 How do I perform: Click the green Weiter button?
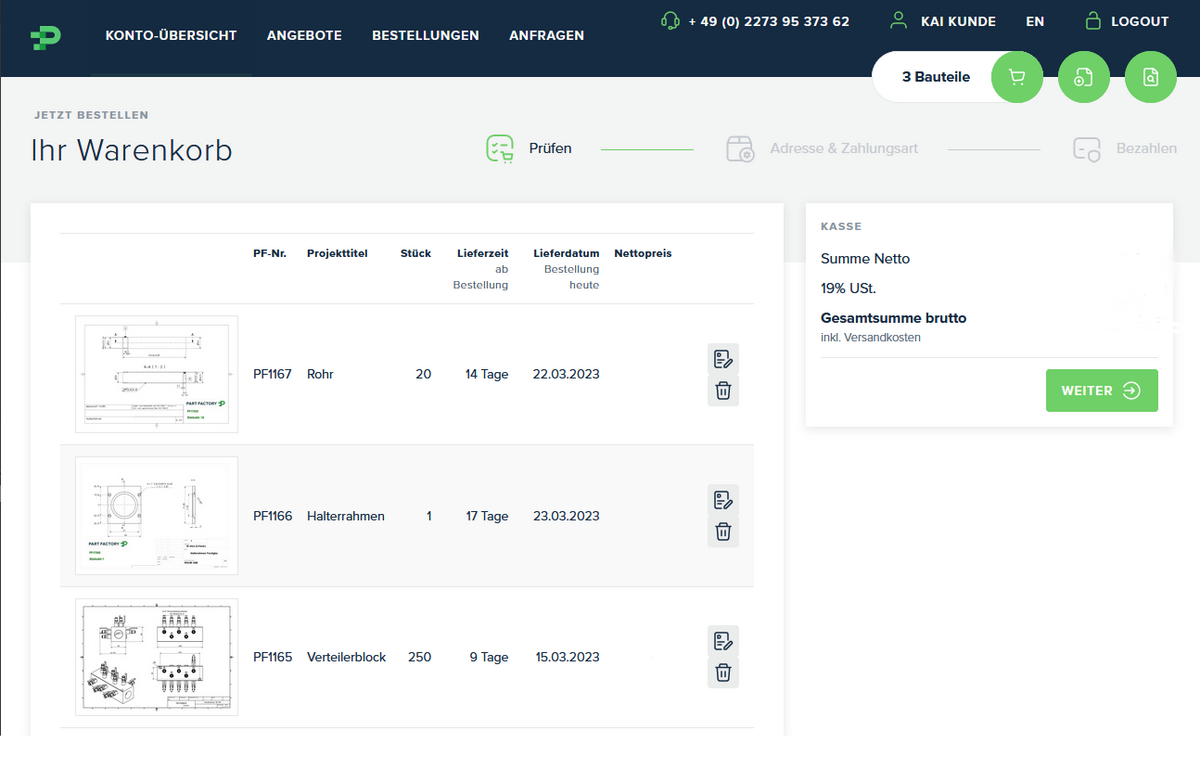coord(1102,391)
